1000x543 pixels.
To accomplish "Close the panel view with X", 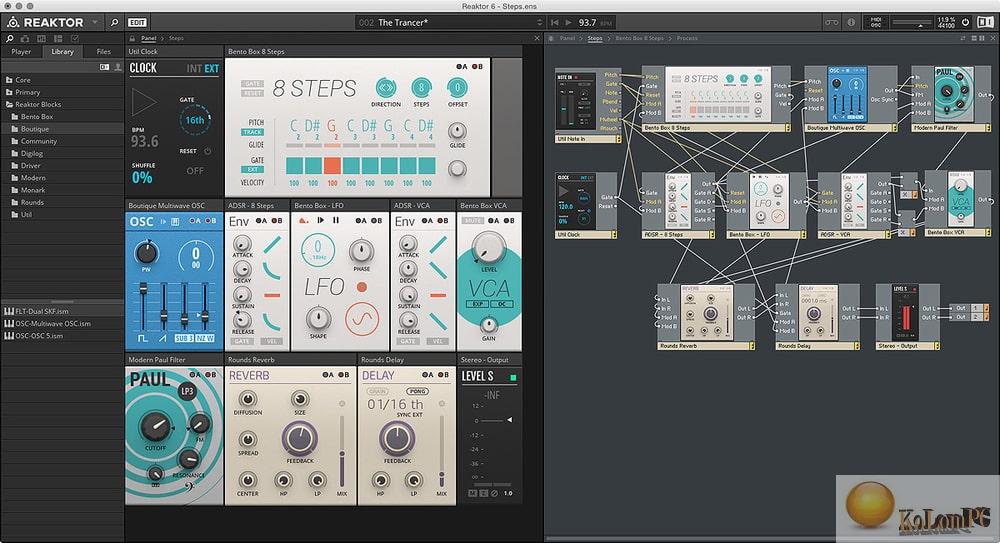I will pos(536,38).
